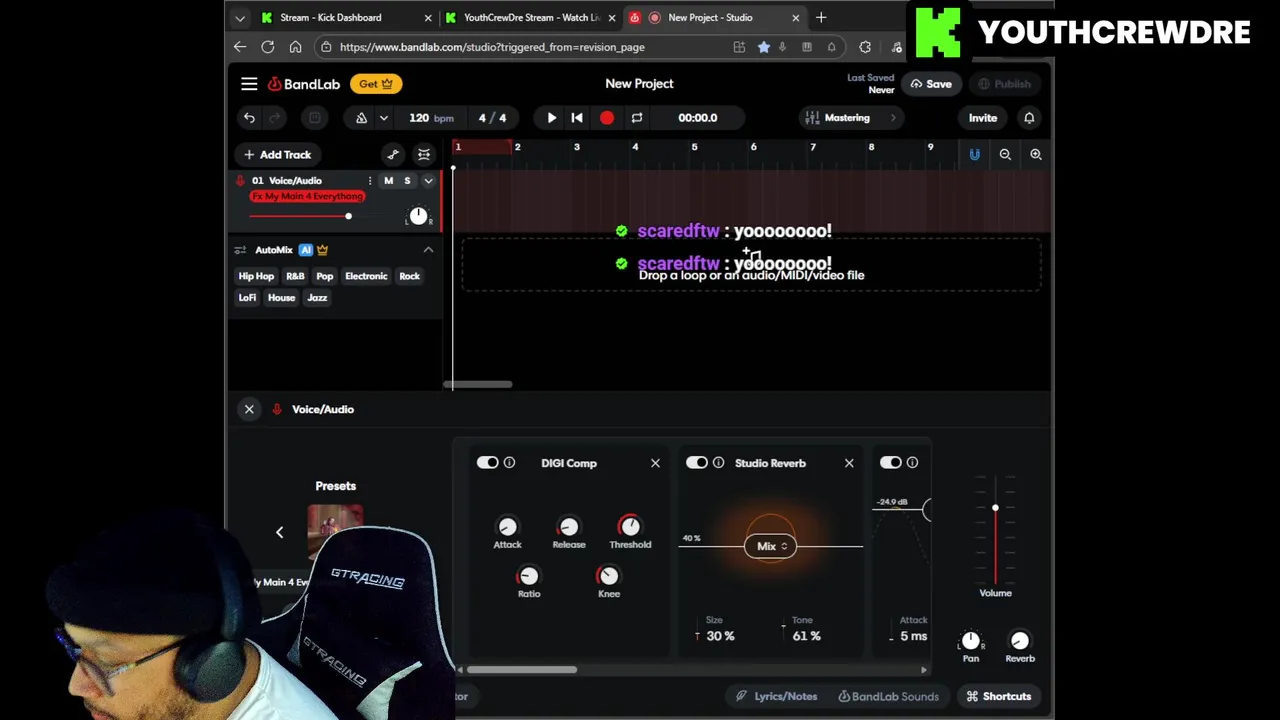Click the redo arrow icon
1280x720 pixels.
coord(275,118)
